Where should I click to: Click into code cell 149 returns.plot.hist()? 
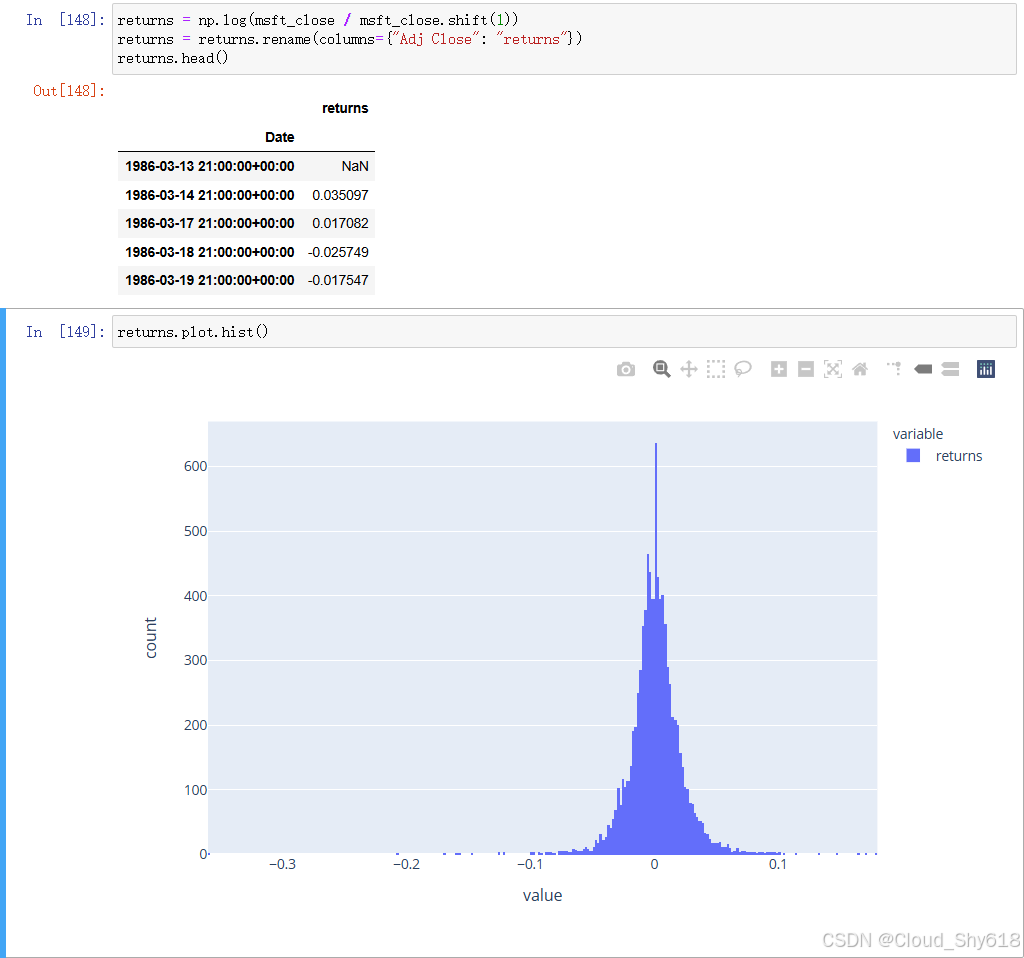(564, 332)
